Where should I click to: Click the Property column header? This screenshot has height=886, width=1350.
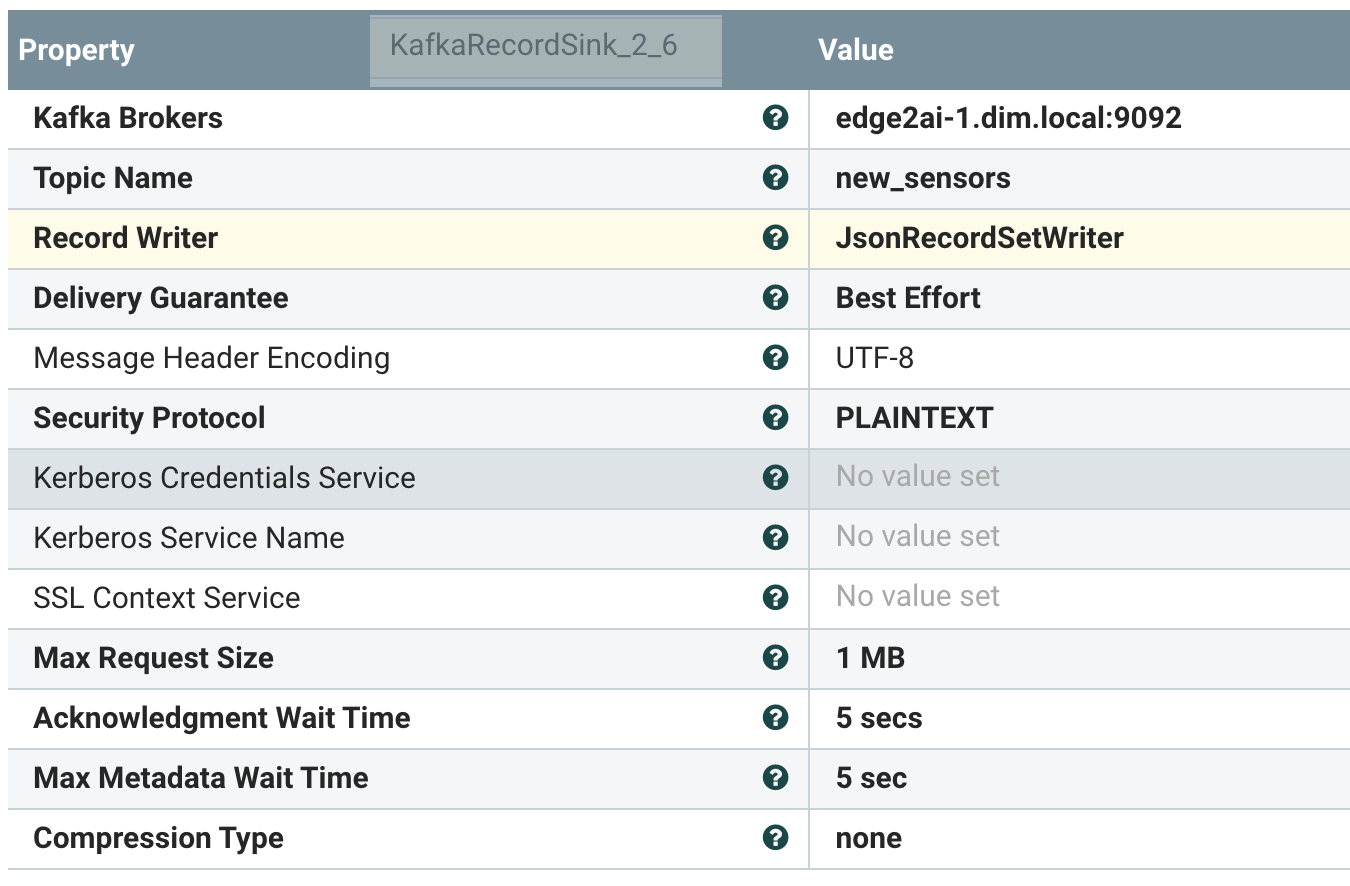pos(77,50)
